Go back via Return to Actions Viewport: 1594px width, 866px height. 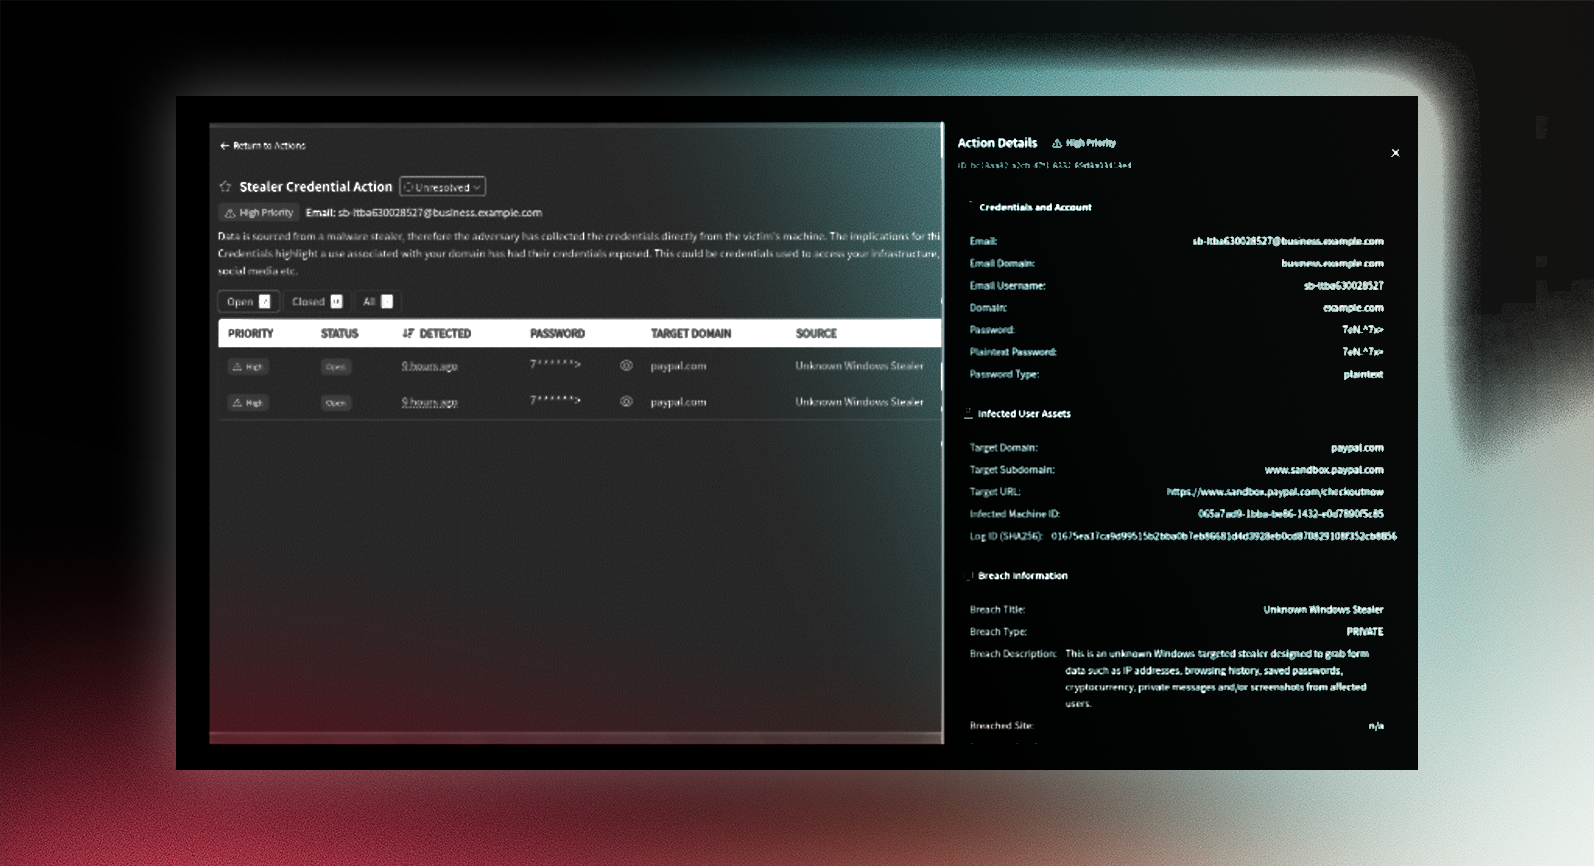pos(263,146)
